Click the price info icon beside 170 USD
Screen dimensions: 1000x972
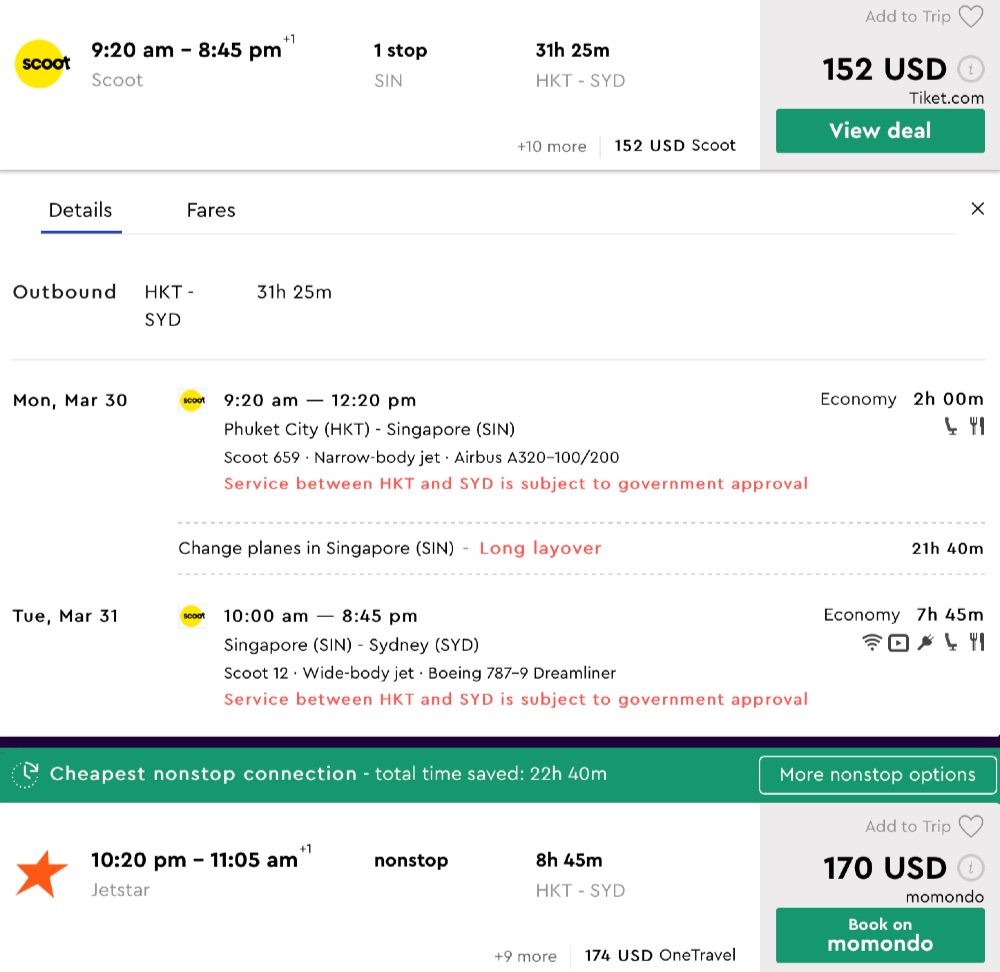(969, 868)
